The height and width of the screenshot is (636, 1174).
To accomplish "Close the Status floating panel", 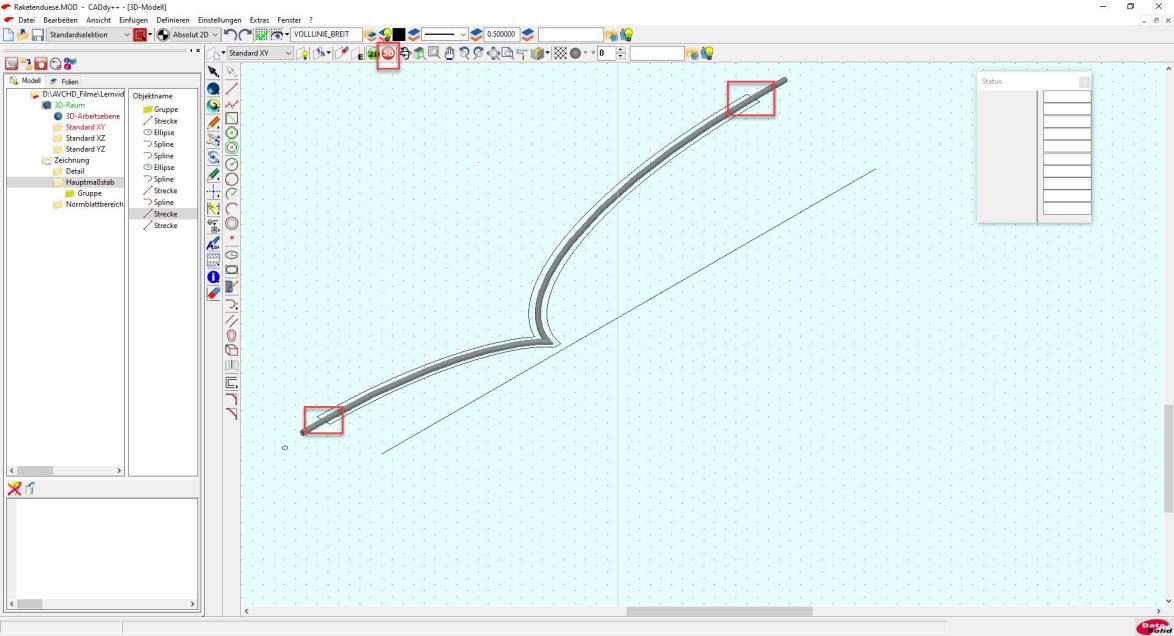I will [1084, 81].
